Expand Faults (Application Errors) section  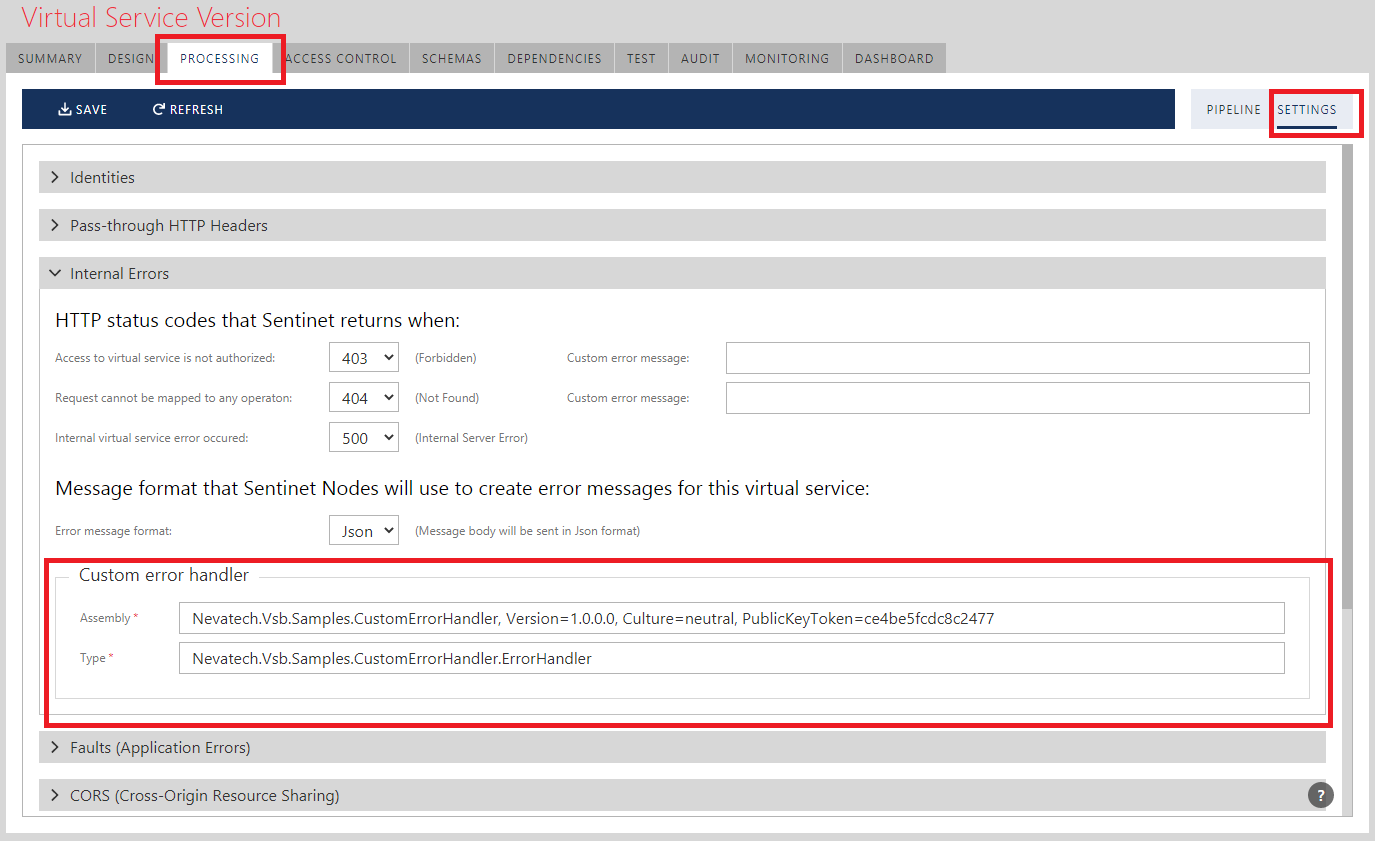(159, 747)
